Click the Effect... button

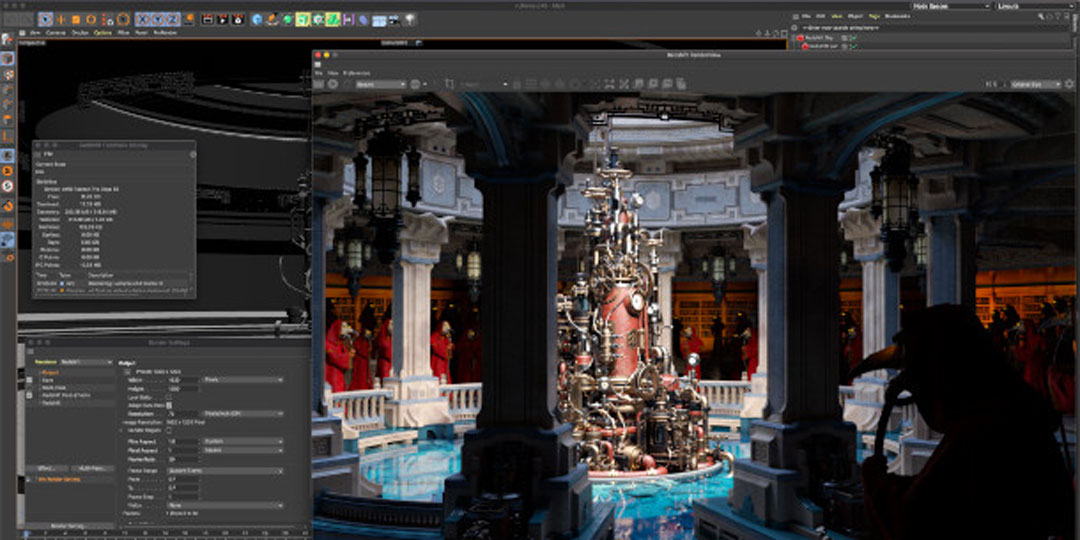[46, 467]
